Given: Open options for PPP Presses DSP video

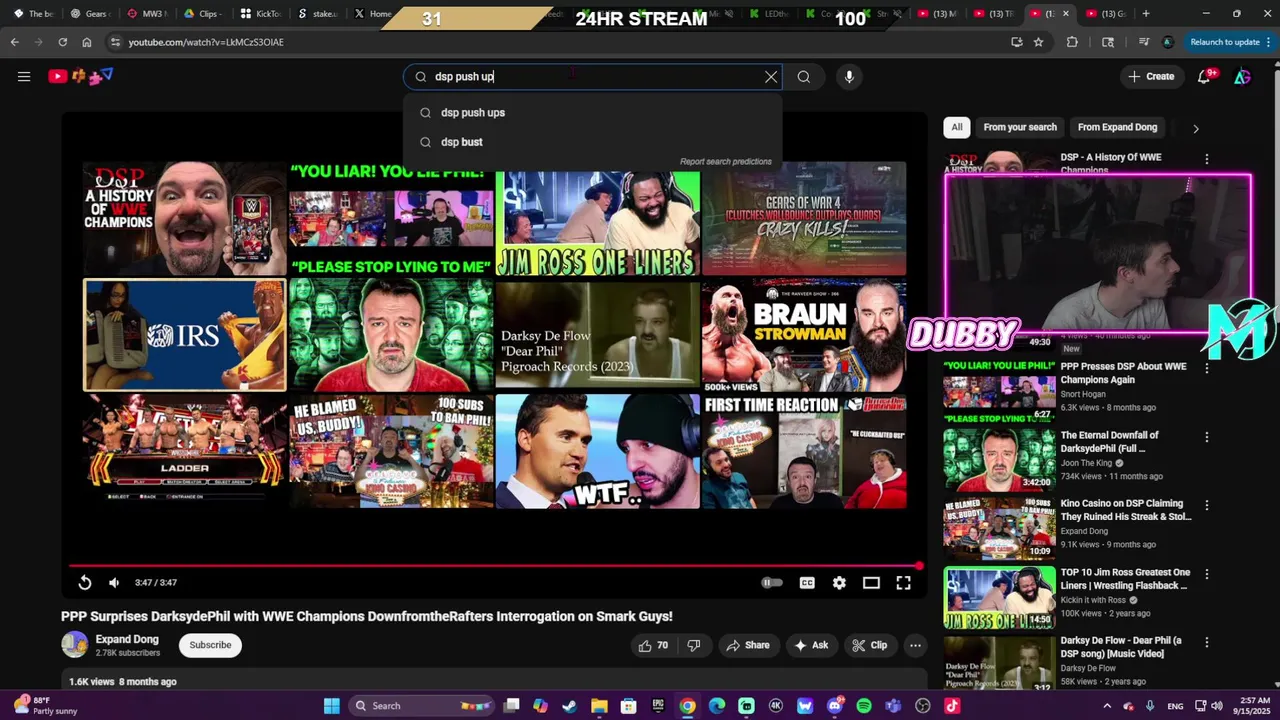Looking at the screenshot, I should (1207, 368).
